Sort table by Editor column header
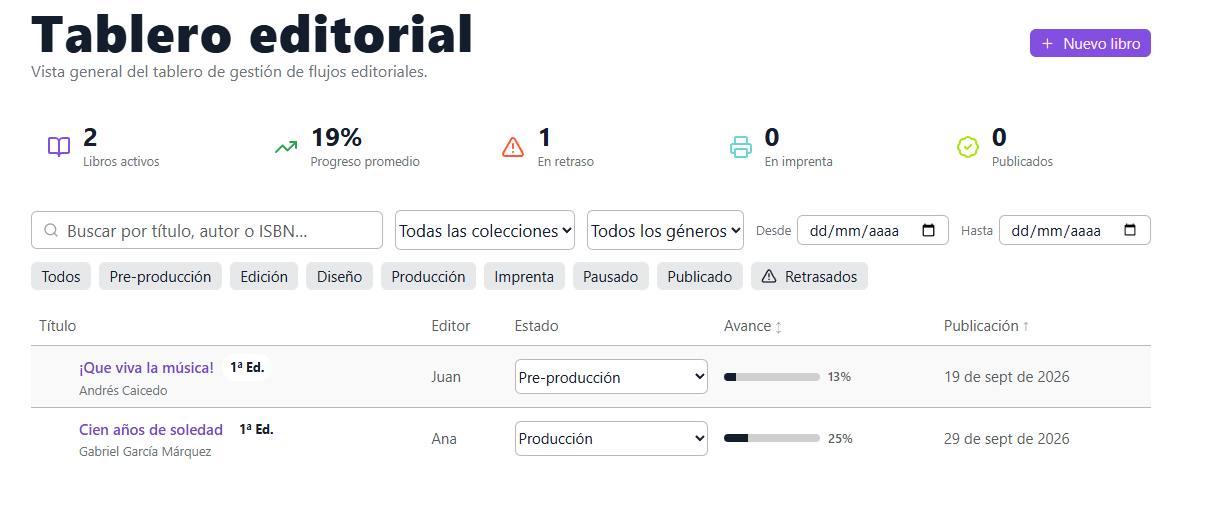Image resolution: width=1228 pixels, height=518 pixels. pyautogui.click(x=451, y=326)
